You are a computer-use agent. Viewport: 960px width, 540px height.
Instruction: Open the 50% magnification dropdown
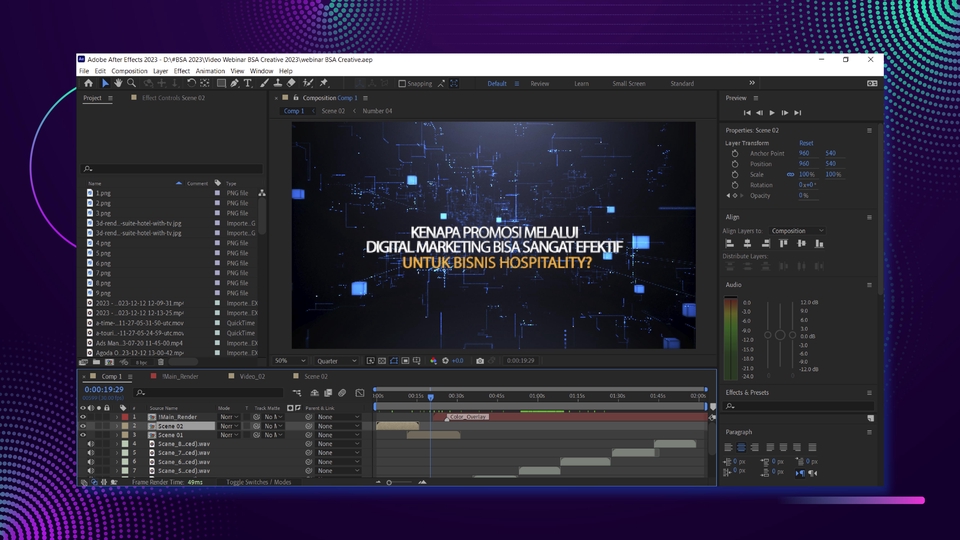coord(290,361)
